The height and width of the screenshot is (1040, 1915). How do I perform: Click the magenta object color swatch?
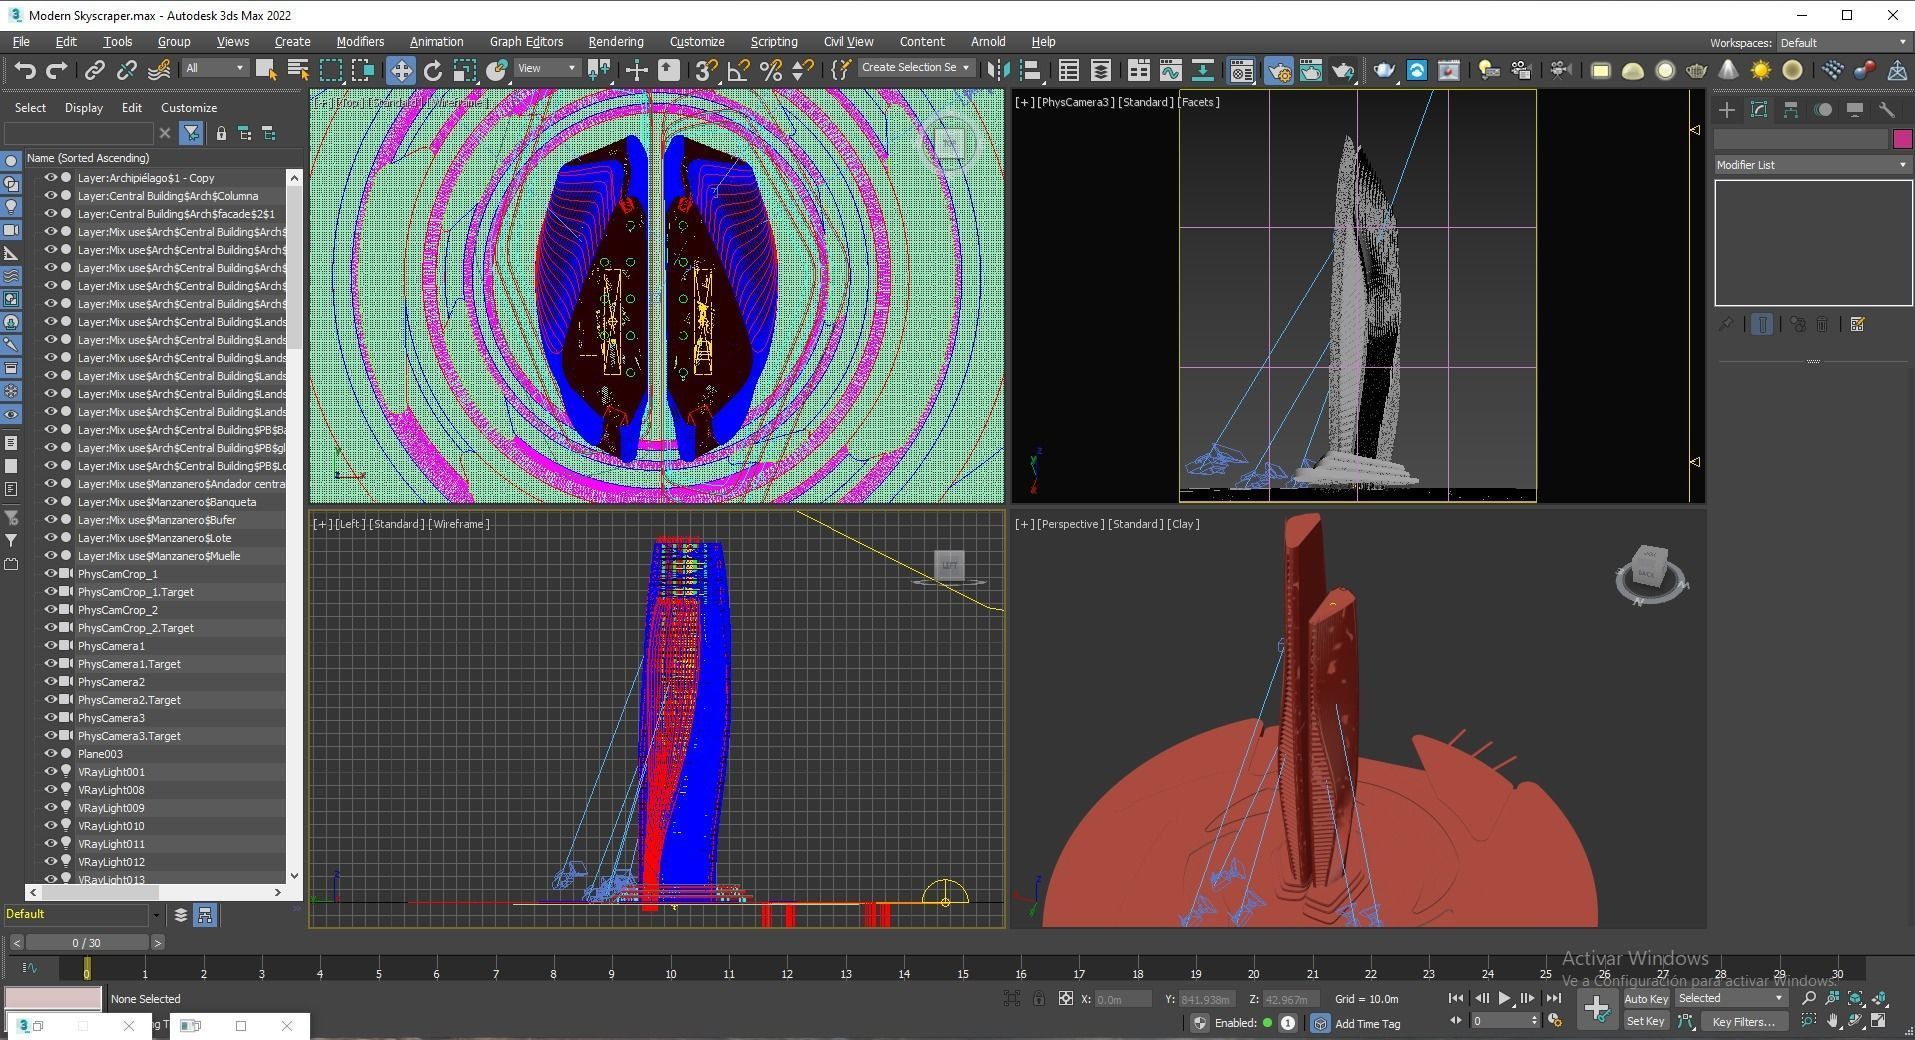pos(1901,140)
